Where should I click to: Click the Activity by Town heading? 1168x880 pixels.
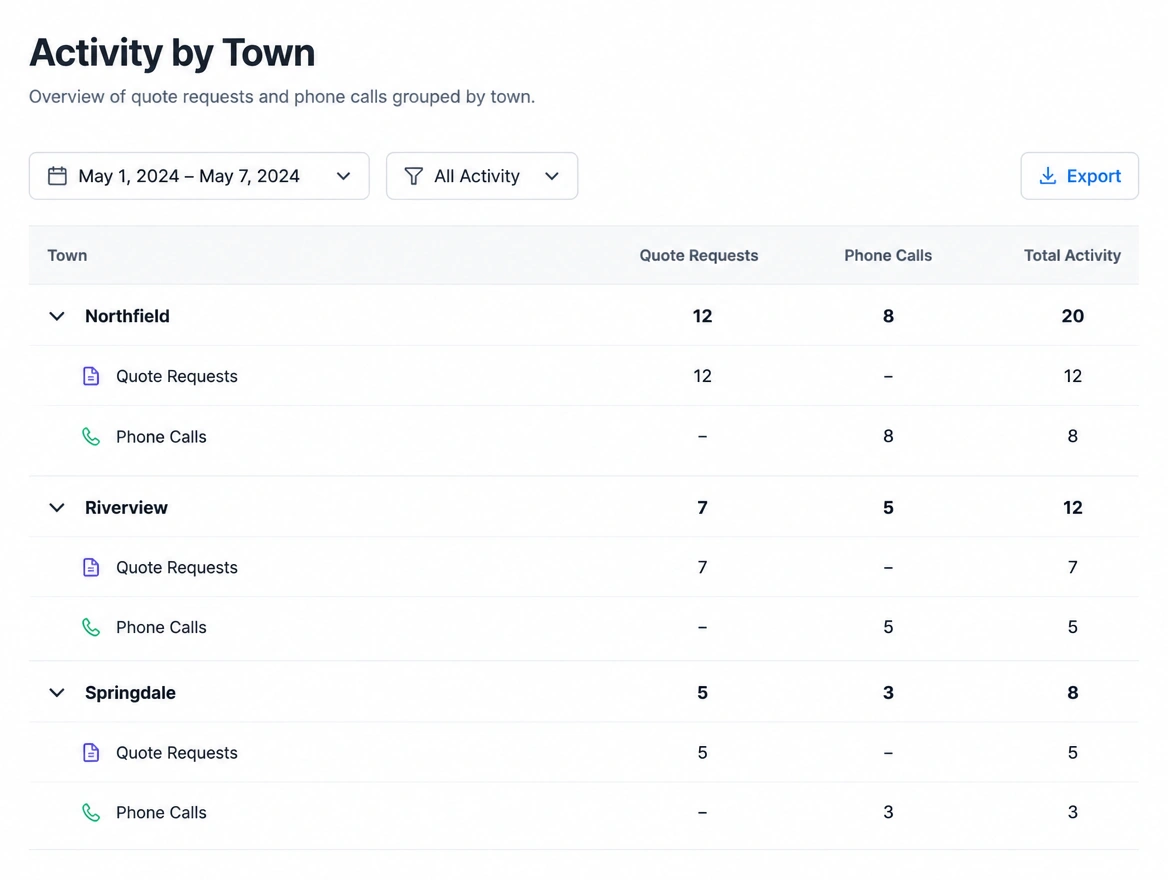172,53
